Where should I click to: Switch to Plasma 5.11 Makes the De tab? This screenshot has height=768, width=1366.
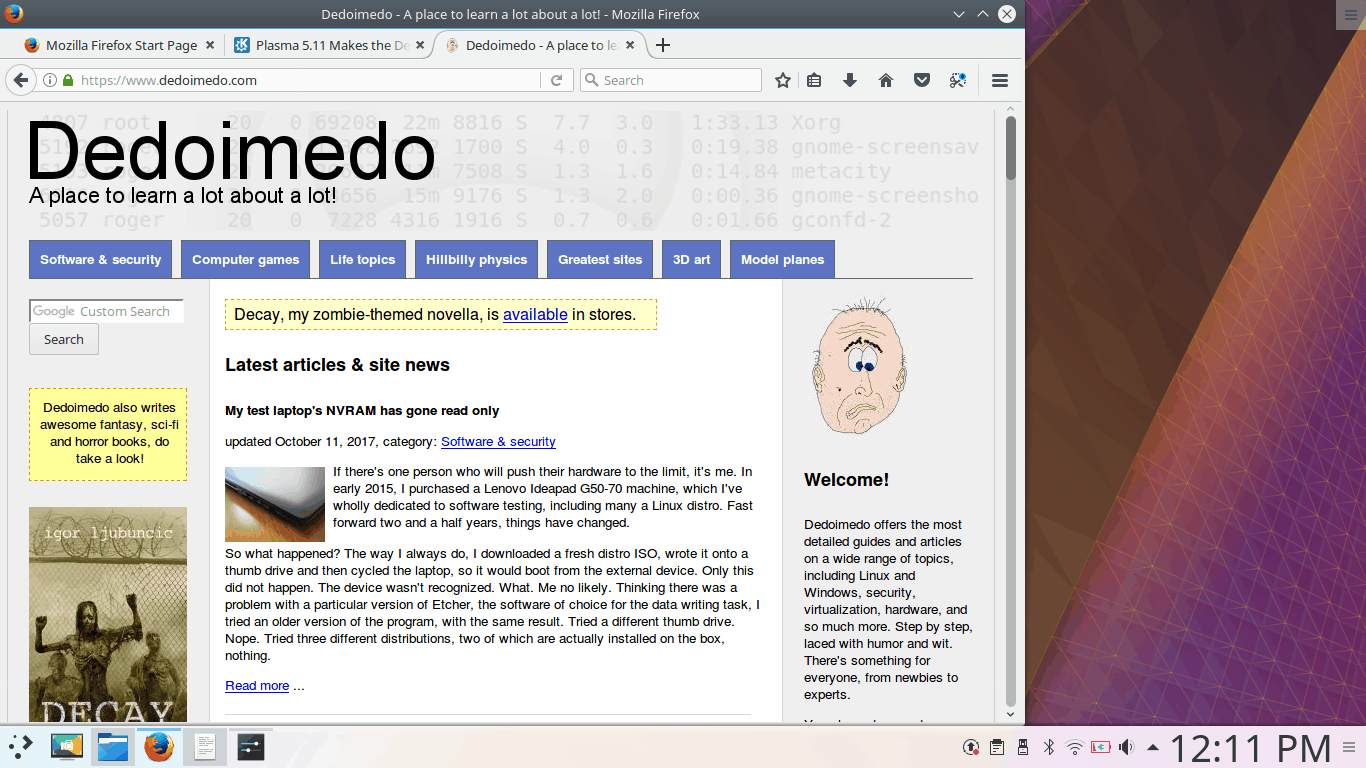pyautogui.click(x=330, y=45)
